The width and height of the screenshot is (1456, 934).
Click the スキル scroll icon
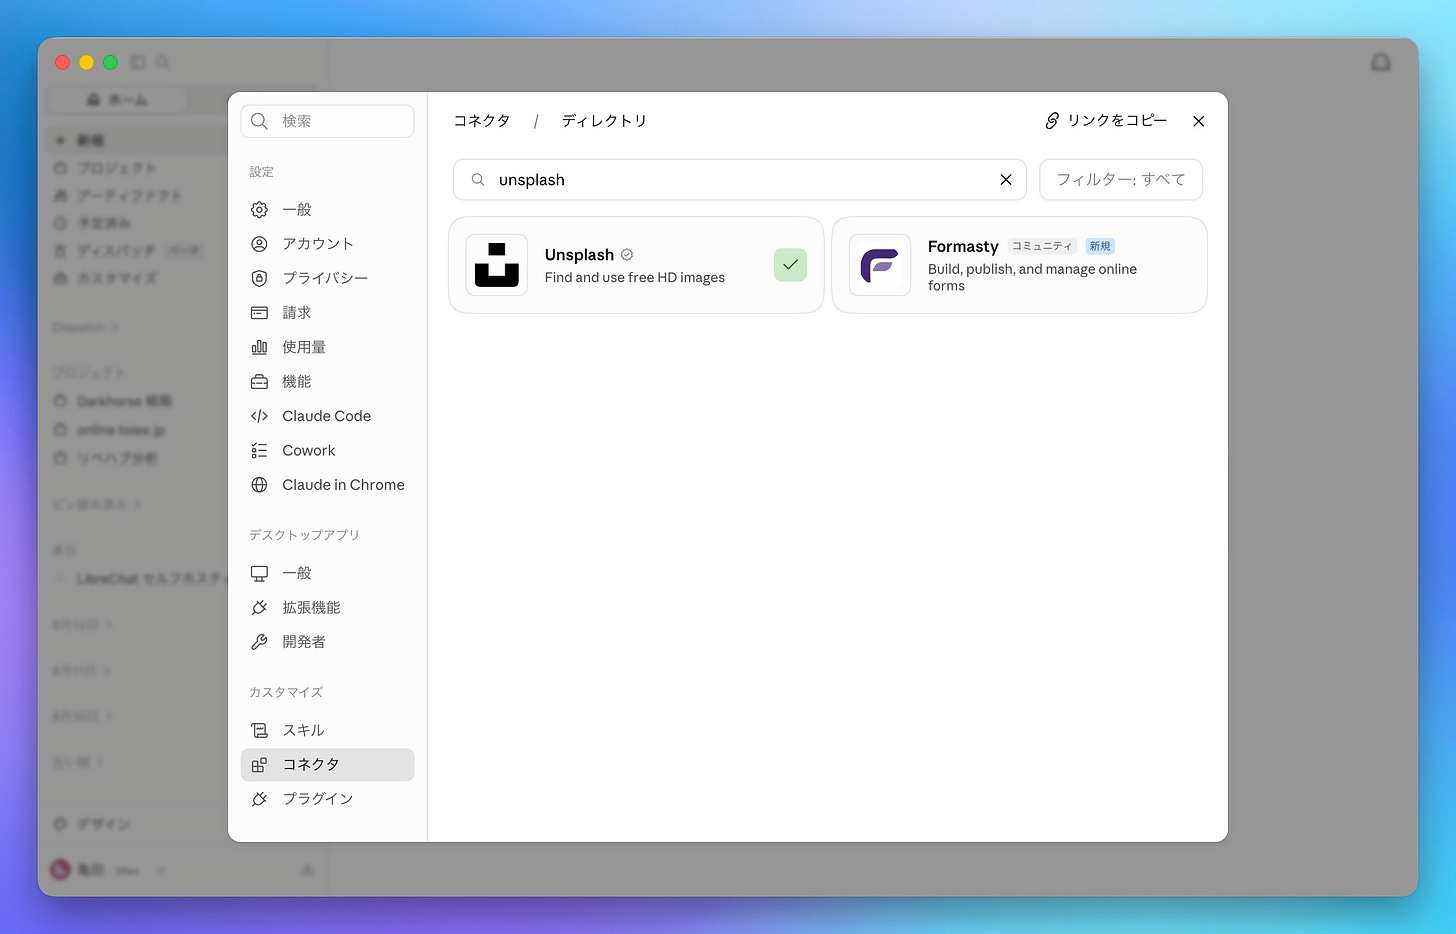(259, 730)
